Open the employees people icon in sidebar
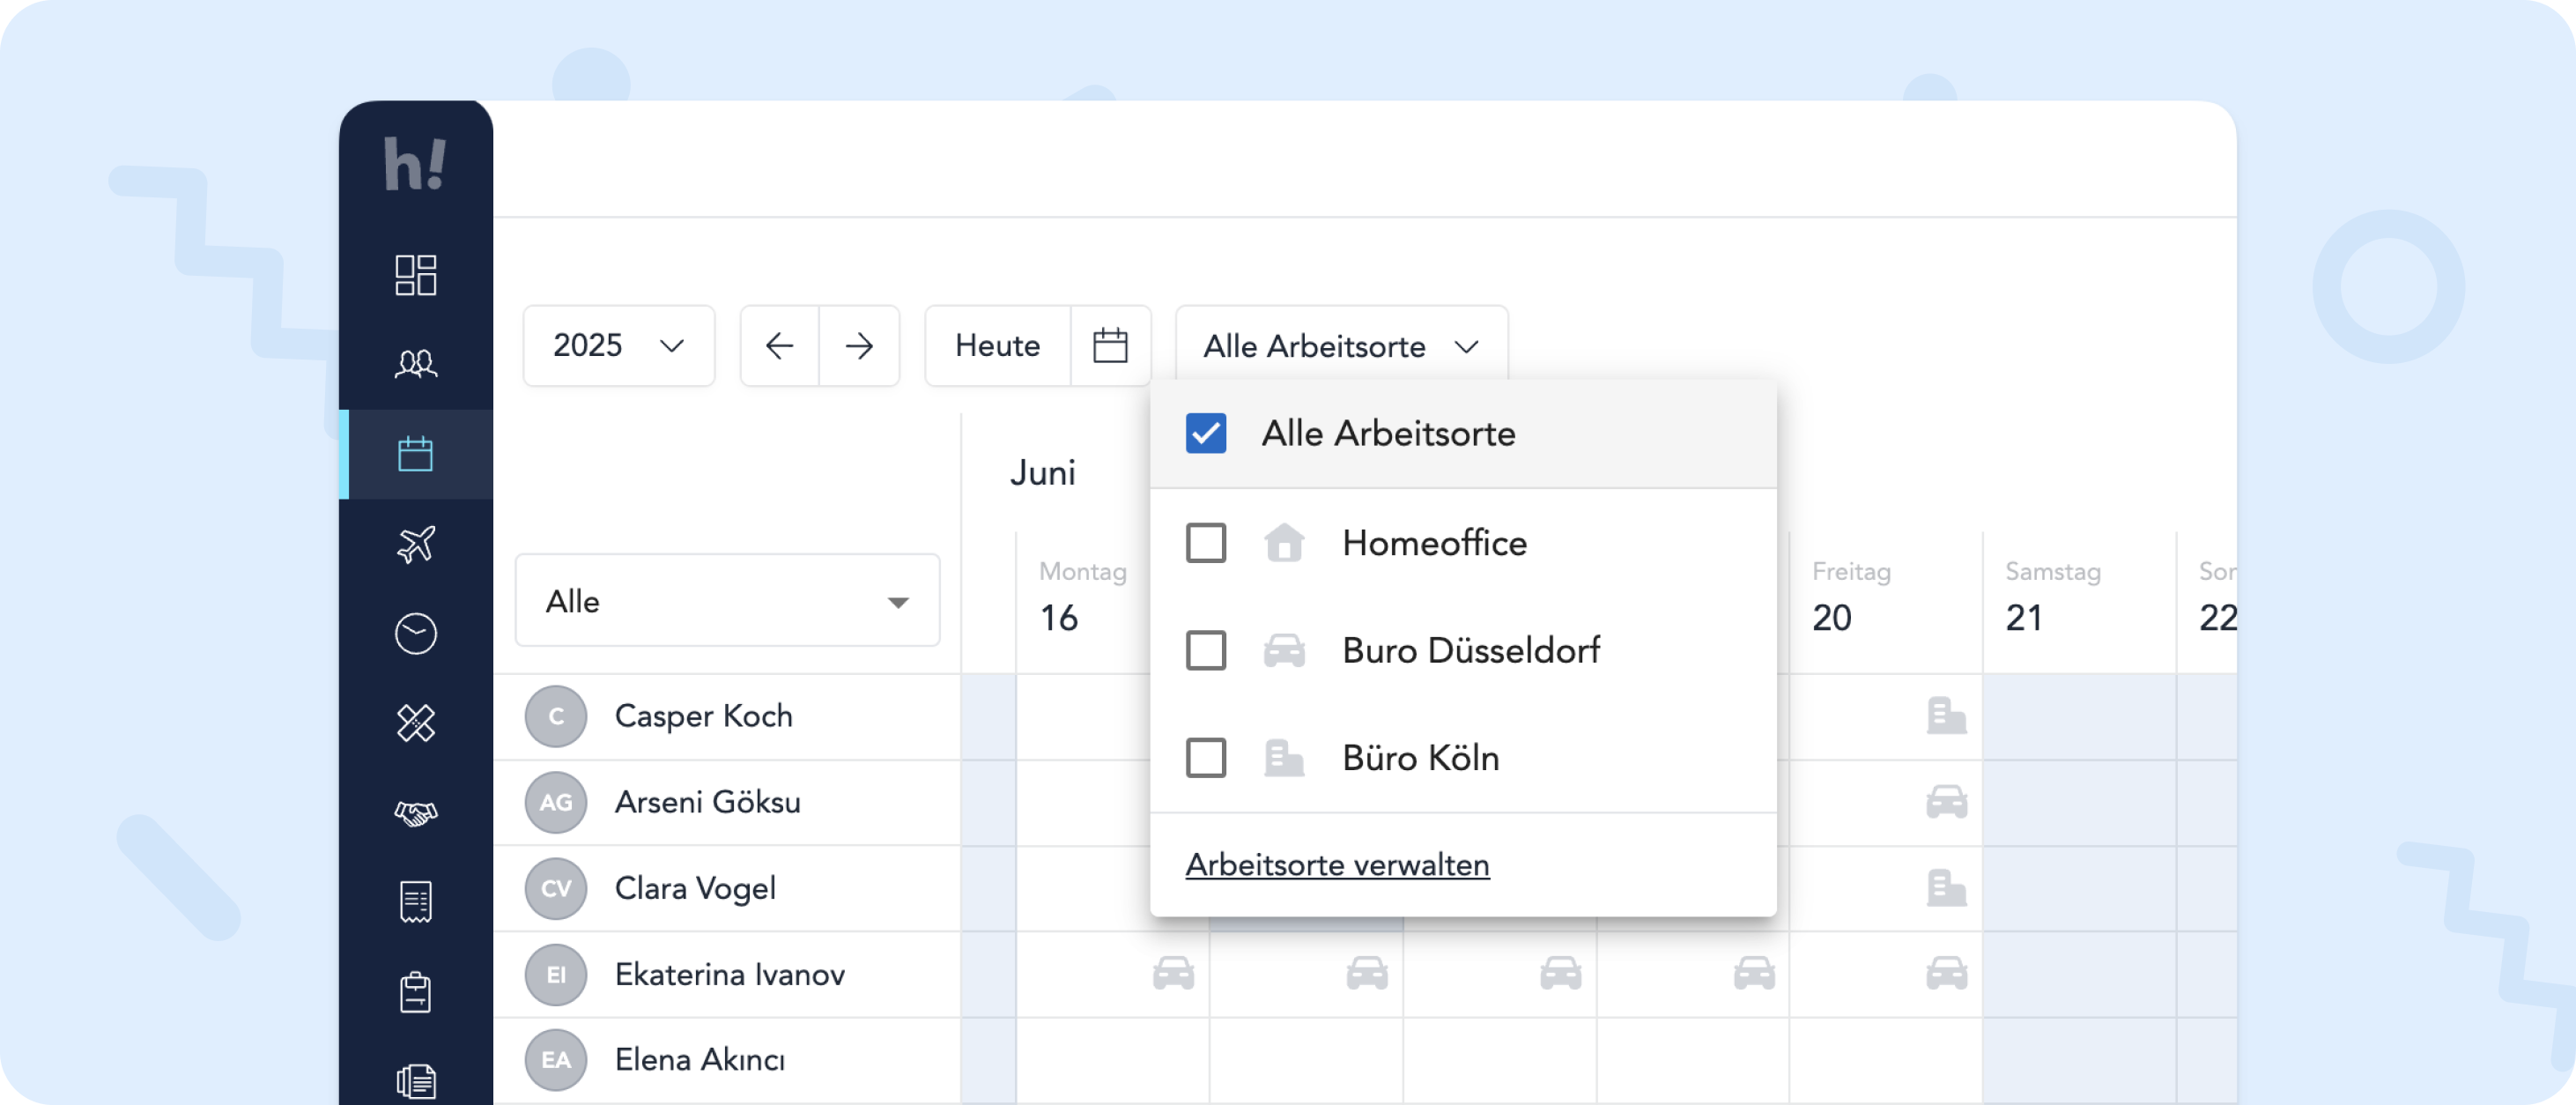 pyautogui.click(x=415, y=364)
